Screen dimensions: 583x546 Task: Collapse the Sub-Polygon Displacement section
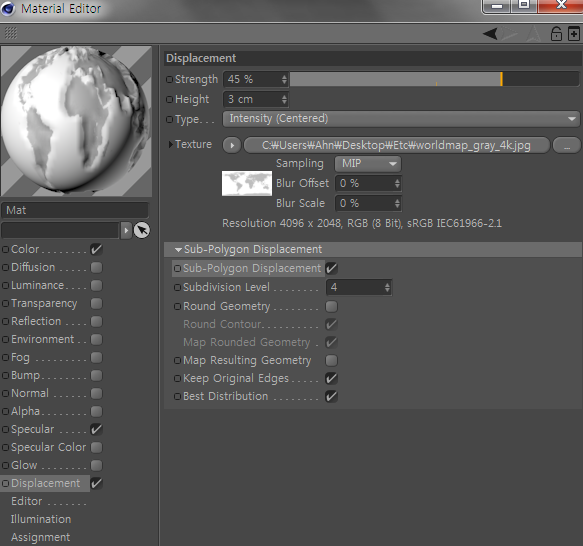coord(178,250)
